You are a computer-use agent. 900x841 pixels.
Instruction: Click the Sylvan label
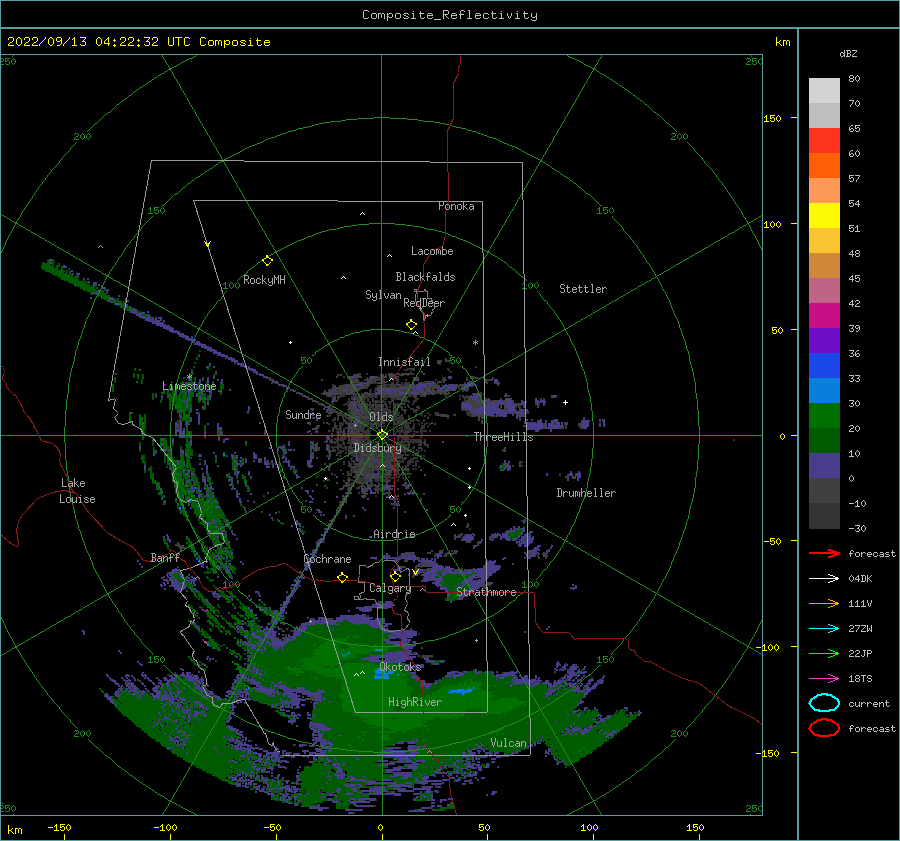click(383, 295)
